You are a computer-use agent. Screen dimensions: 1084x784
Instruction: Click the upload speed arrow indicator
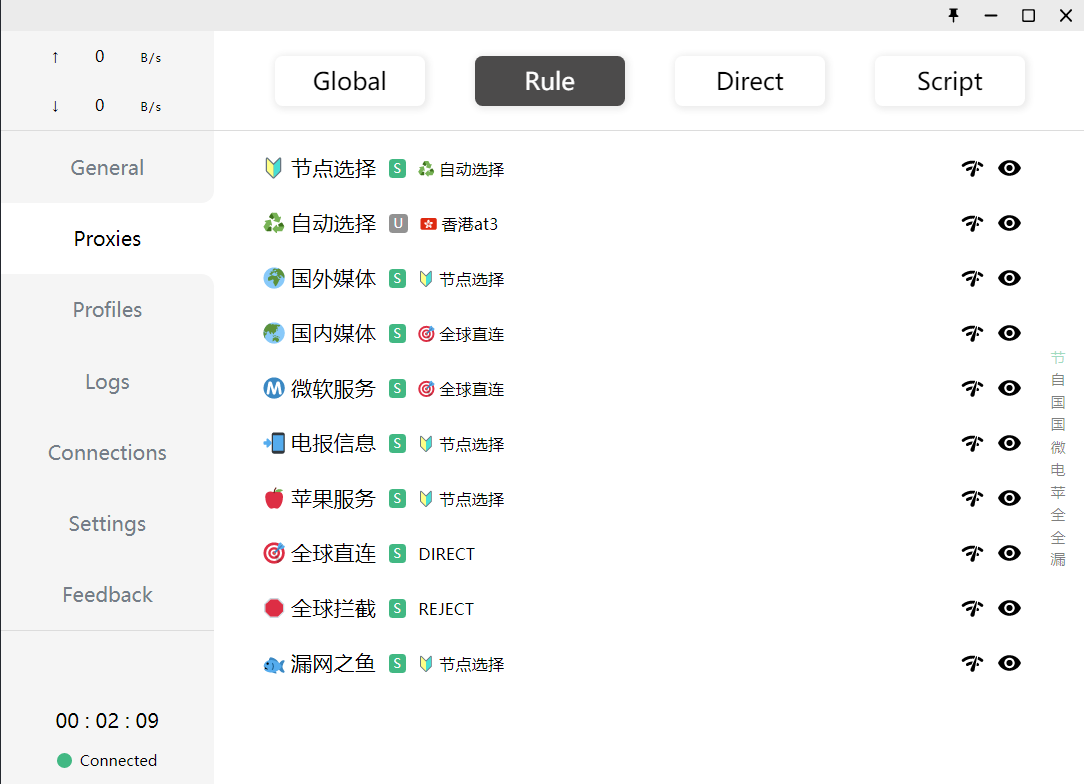point(55,57)
